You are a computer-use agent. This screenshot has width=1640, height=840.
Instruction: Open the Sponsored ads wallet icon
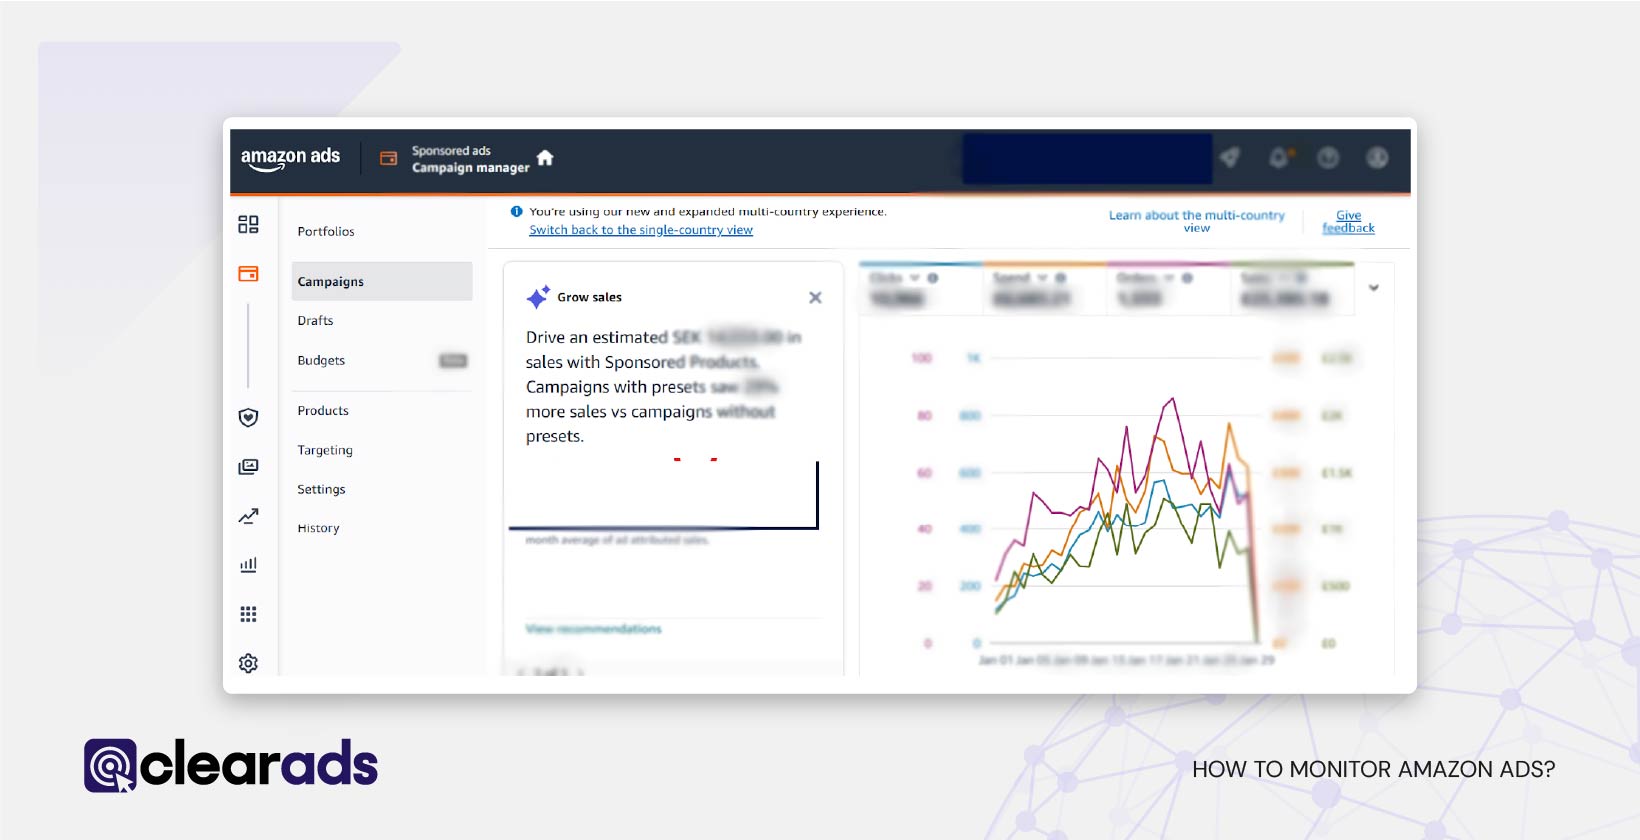pos(389,158)
